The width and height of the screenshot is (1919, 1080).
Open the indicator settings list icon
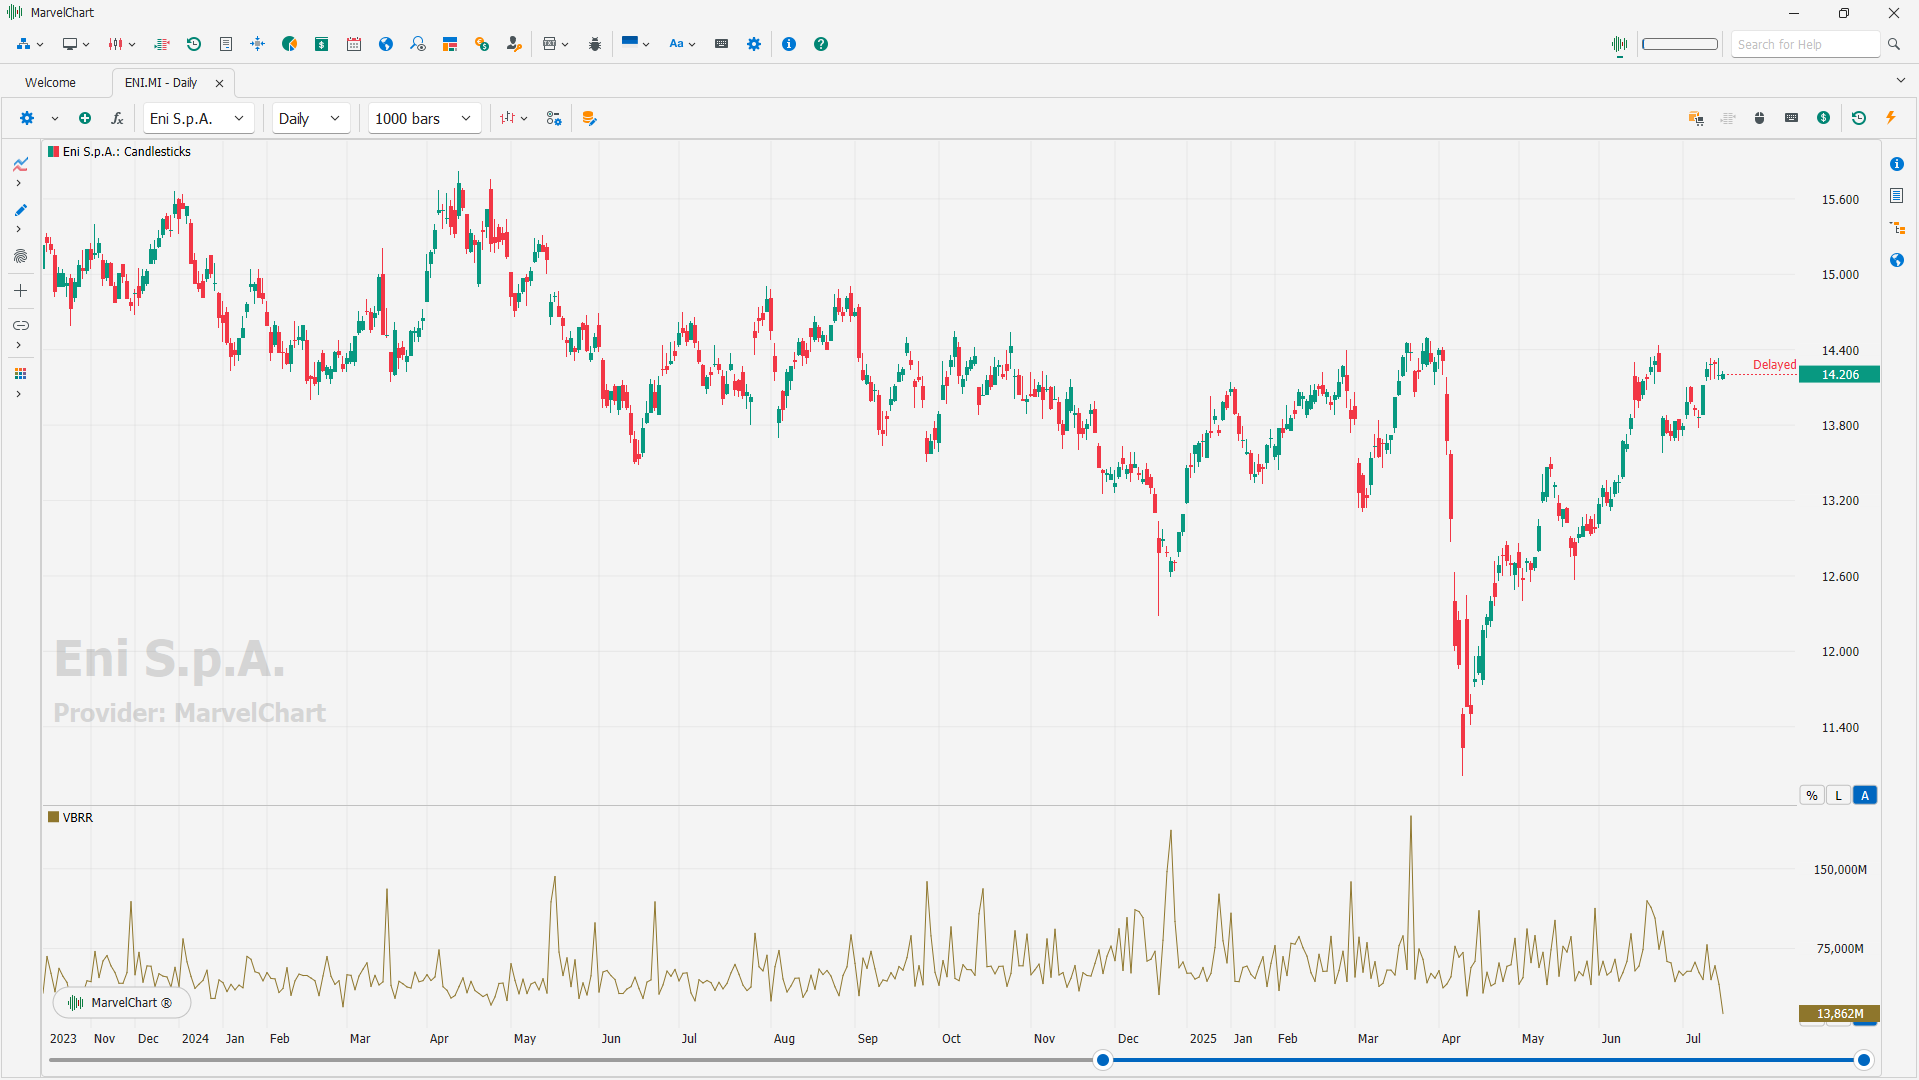tap(554, 118)
